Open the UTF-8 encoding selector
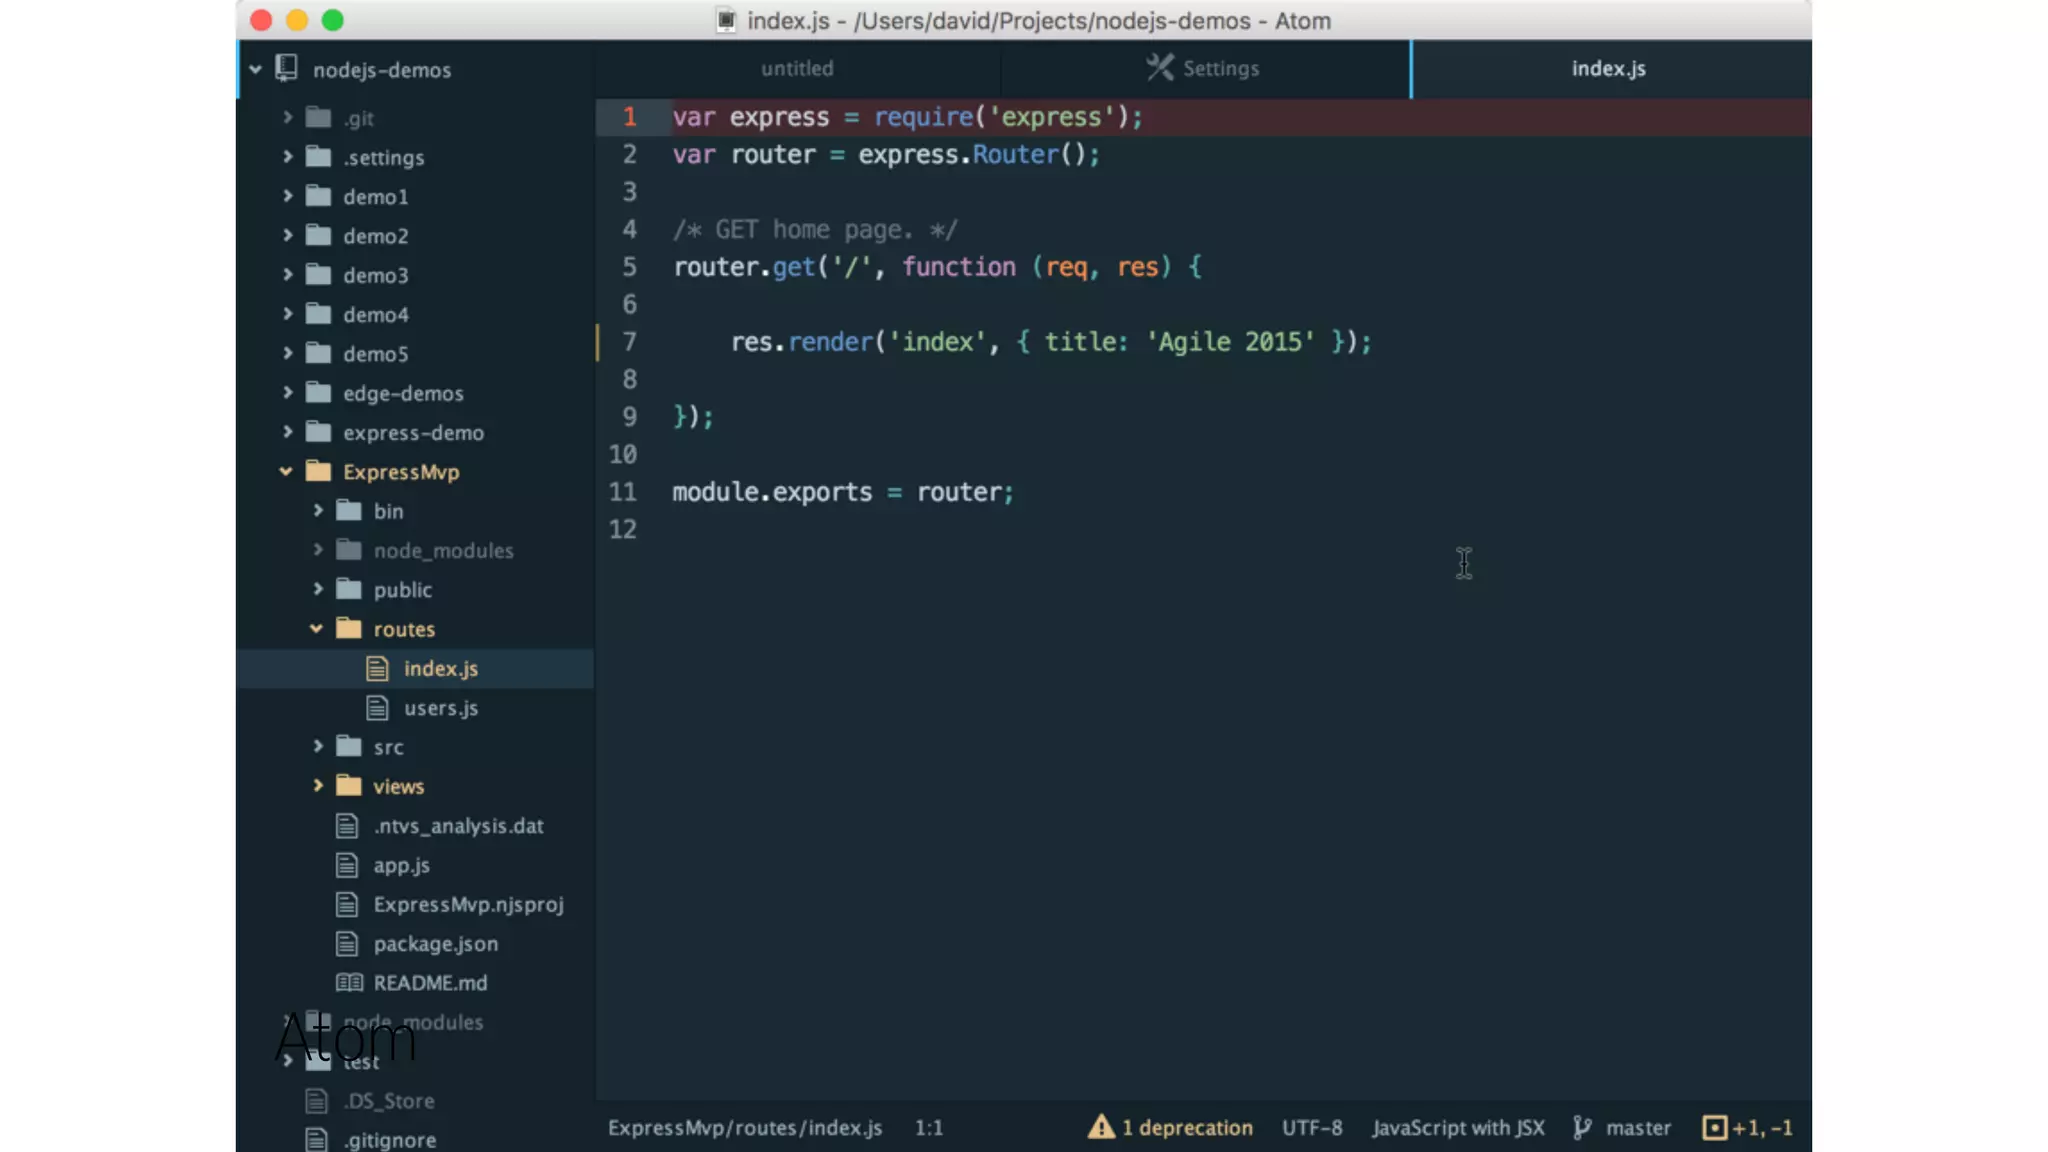This screenshot has width=2048, height=1152. click(1312, 1127)
